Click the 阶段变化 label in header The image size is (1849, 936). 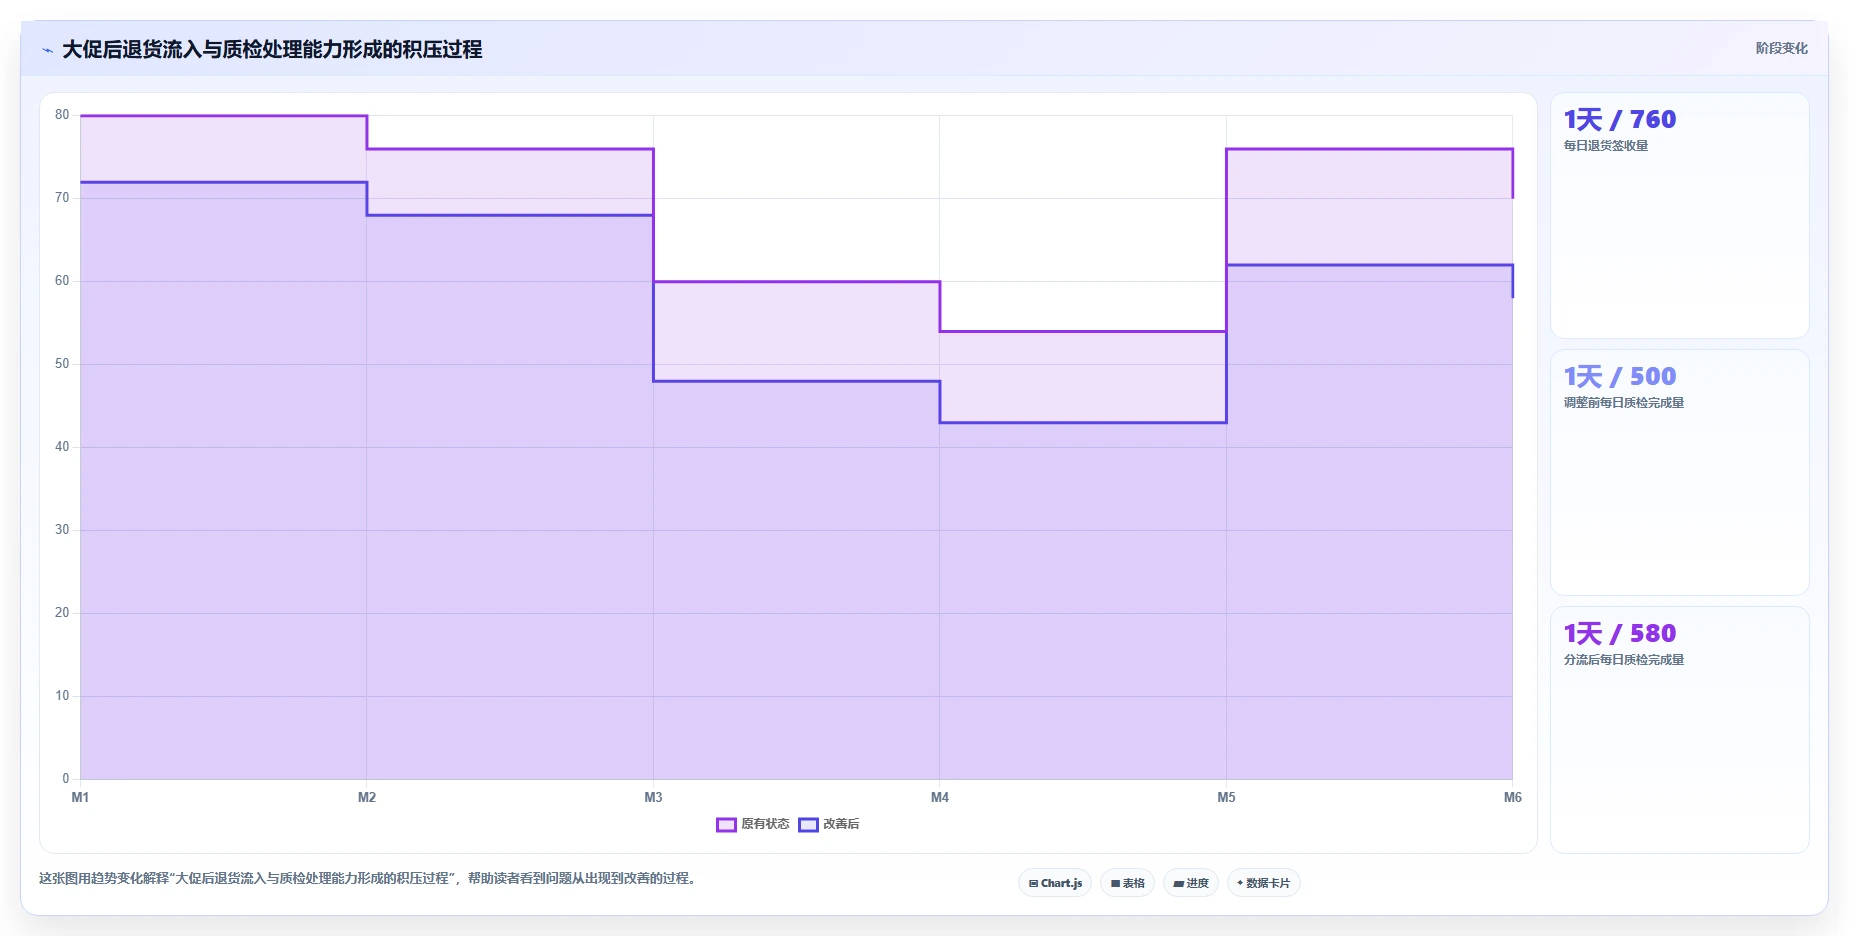1781,48
